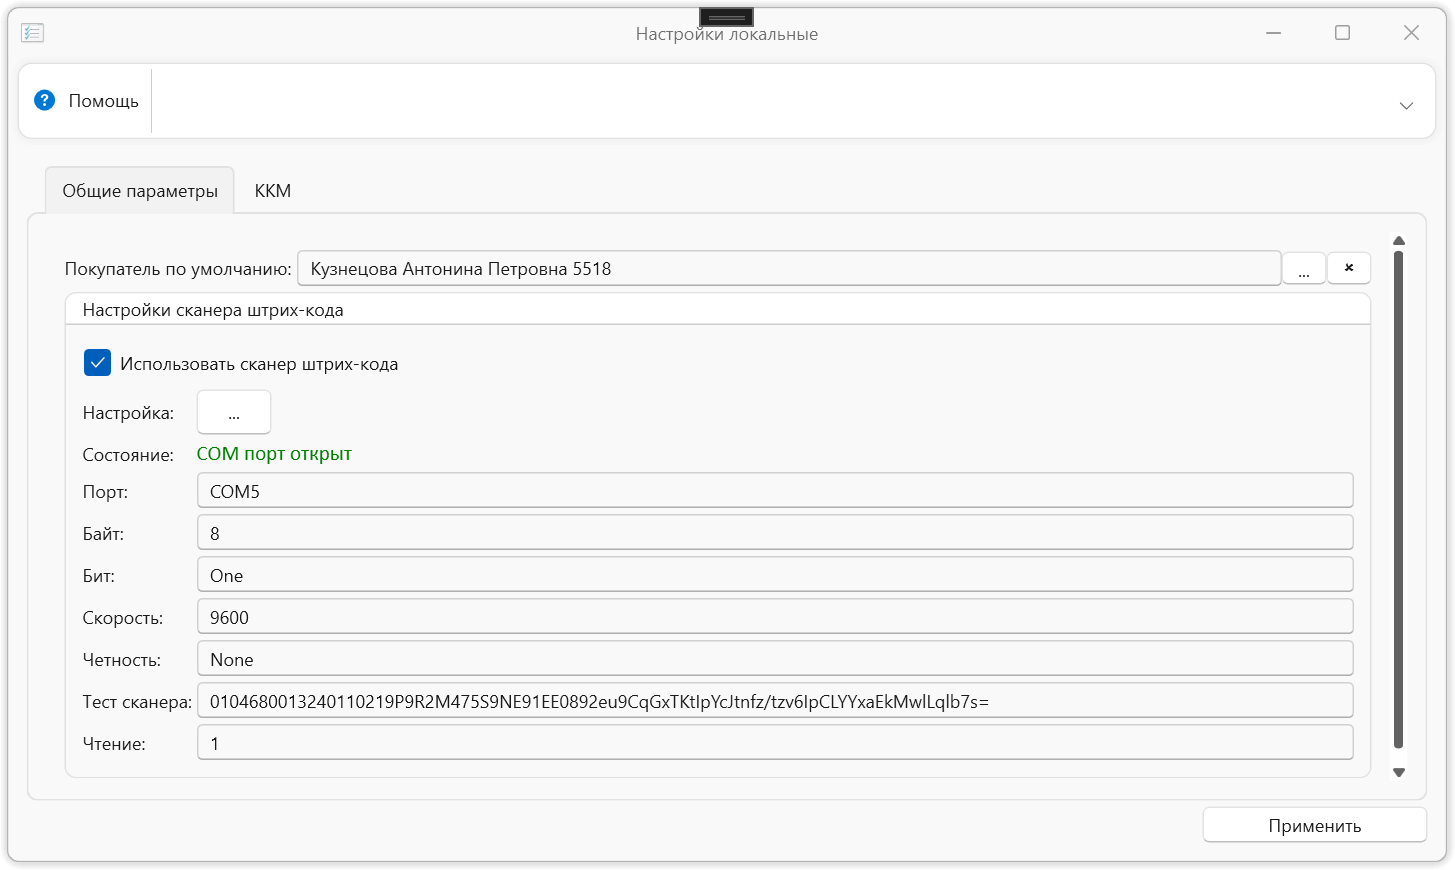Open buyer selection with the ellipsis button

coord(1303,268)
